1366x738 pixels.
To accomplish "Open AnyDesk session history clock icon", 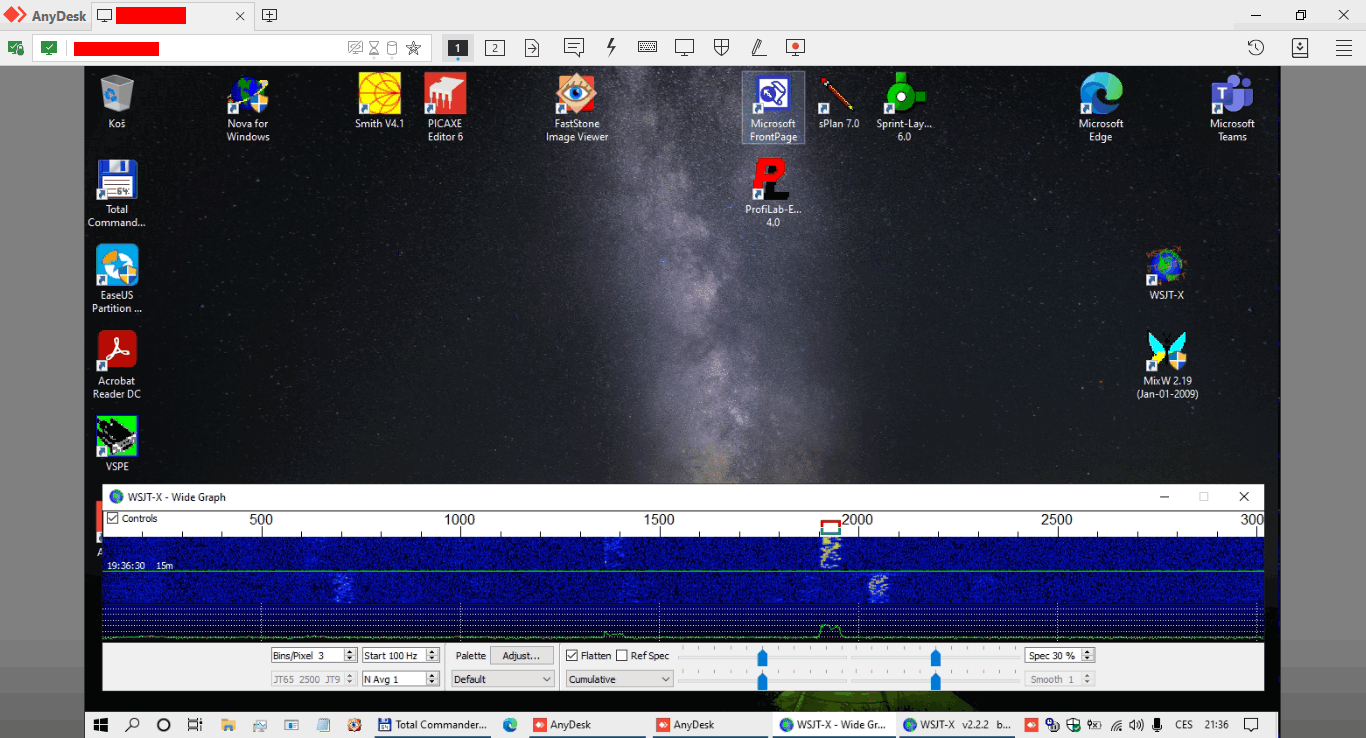I will click(1256, 47).
